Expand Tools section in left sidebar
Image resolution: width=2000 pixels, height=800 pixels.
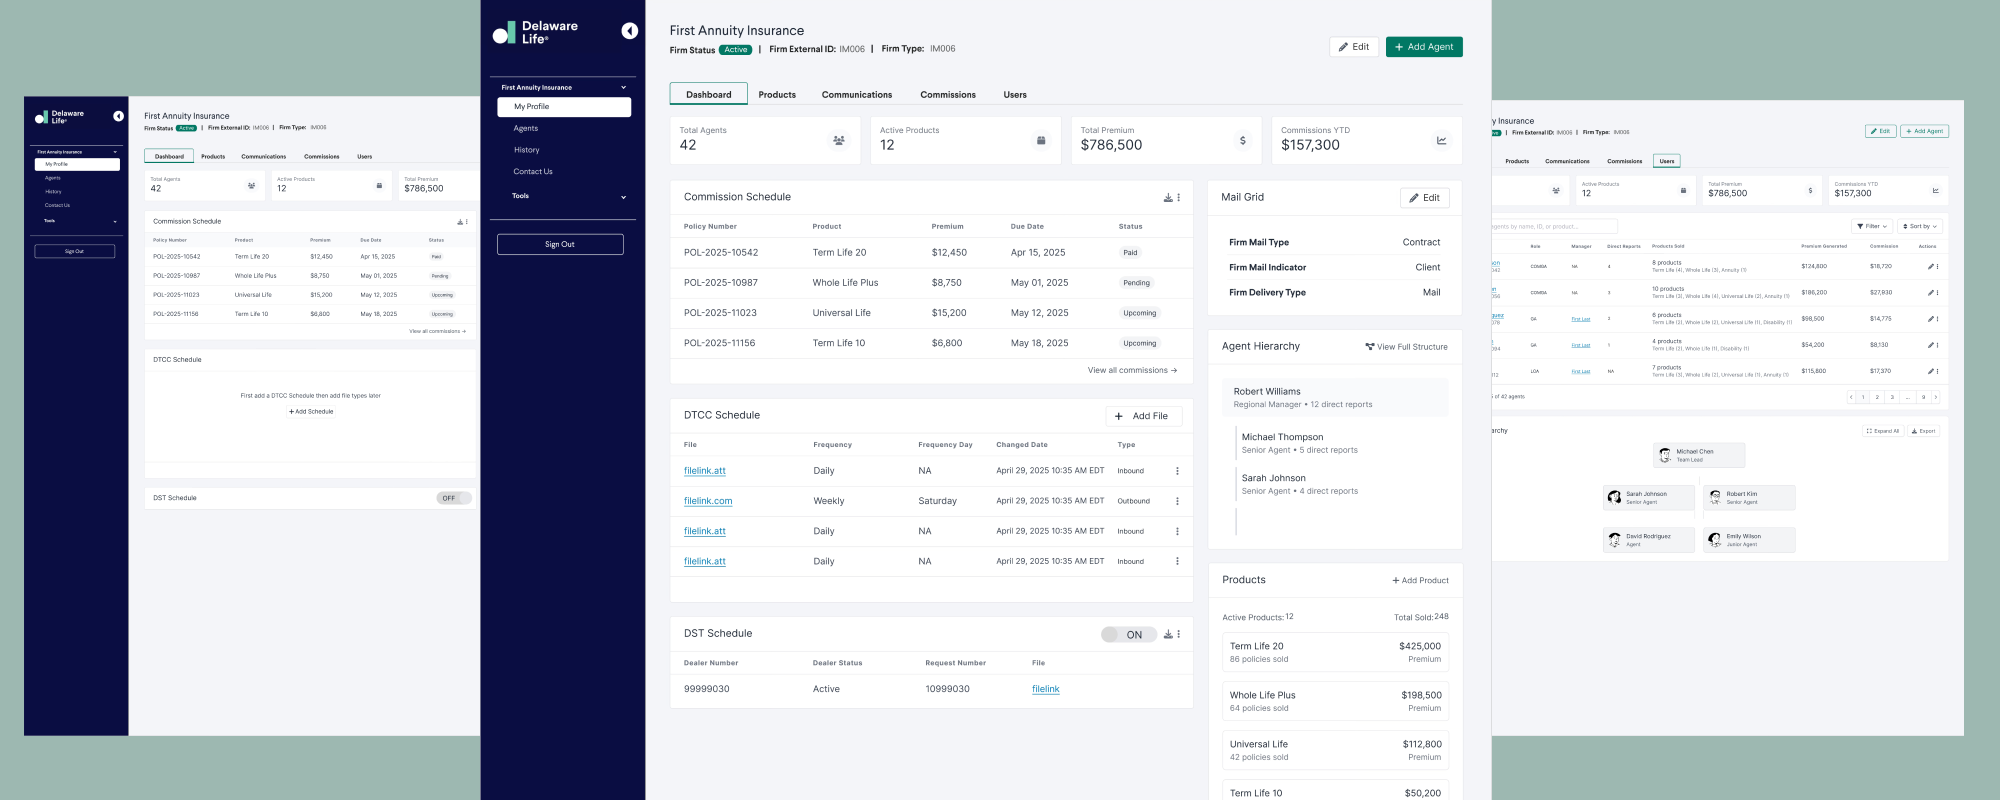click(x=115, y=221)
